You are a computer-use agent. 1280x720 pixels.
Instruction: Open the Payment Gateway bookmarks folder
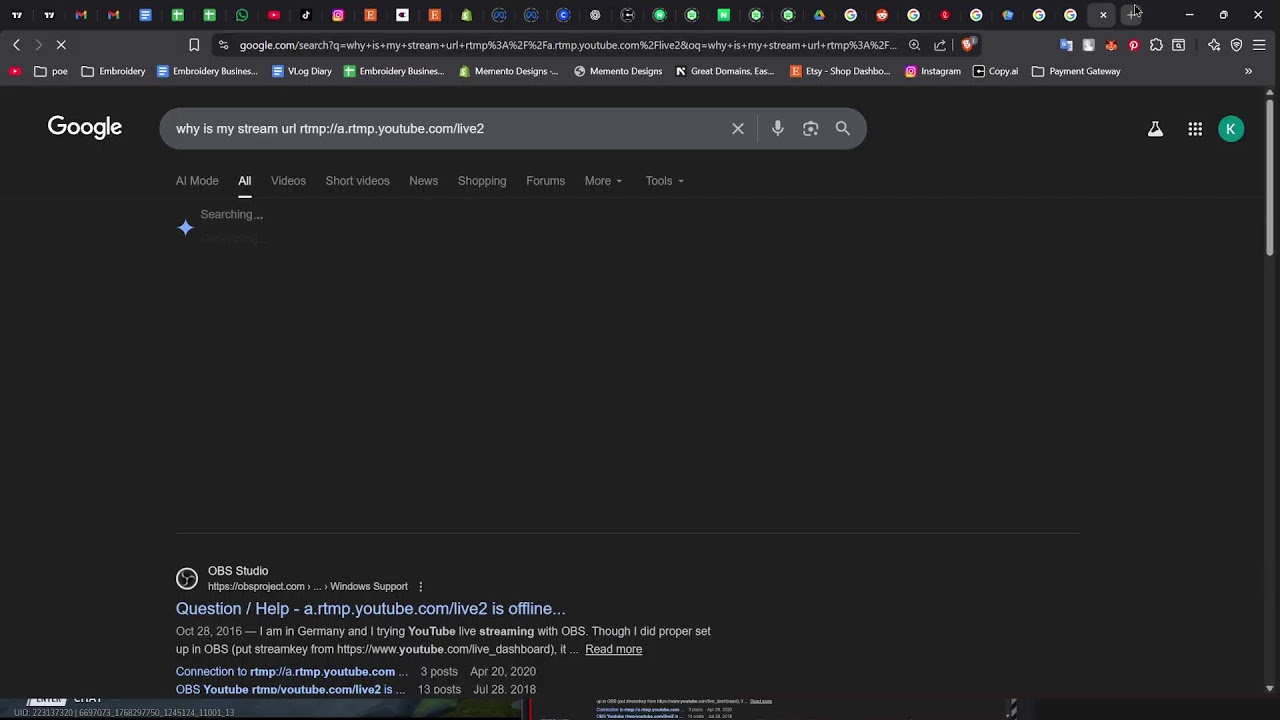pyautogui.click(x=1076, y=71)
